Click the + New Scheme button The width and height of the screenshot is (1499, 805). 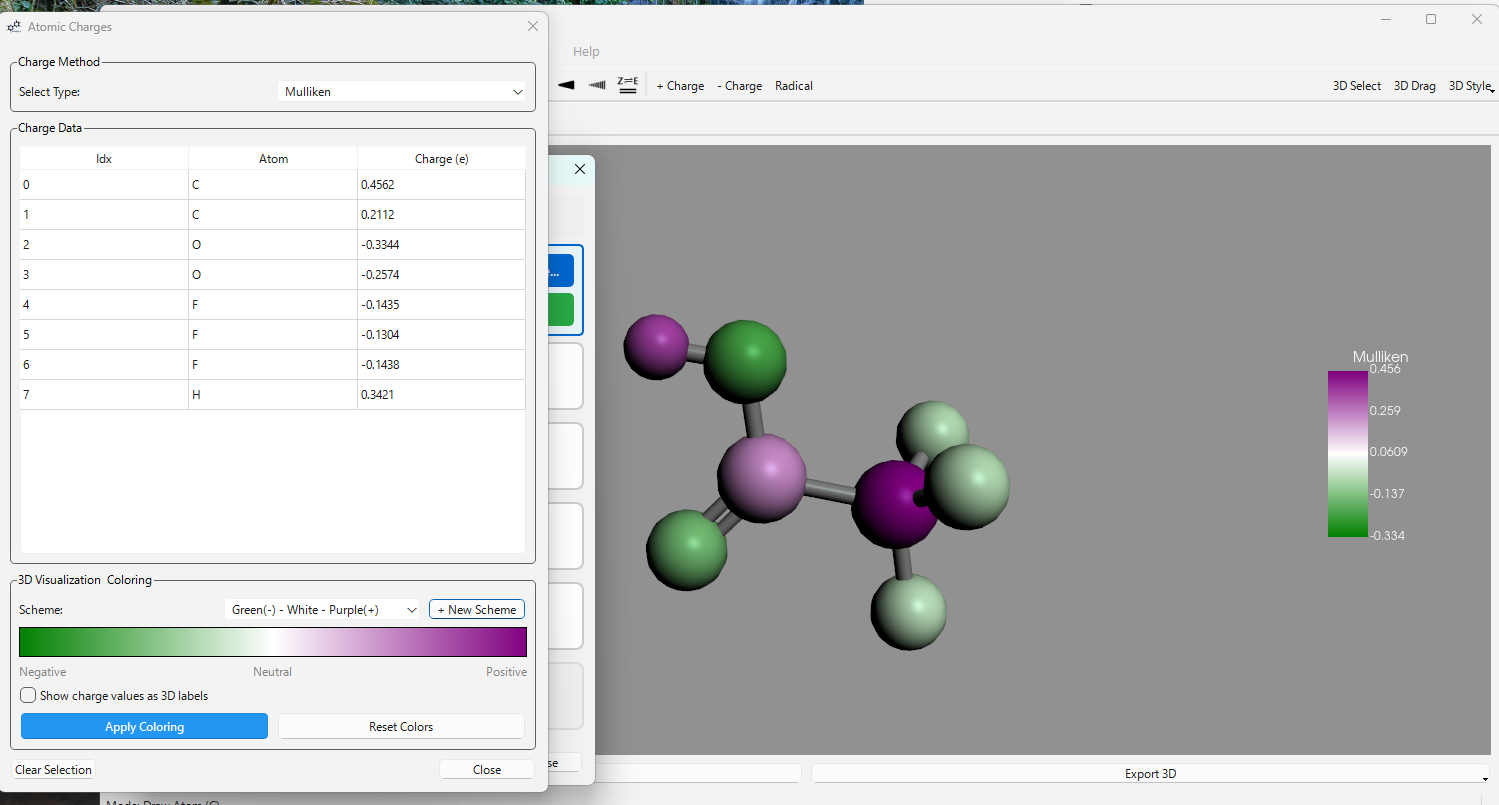(477, 610)
